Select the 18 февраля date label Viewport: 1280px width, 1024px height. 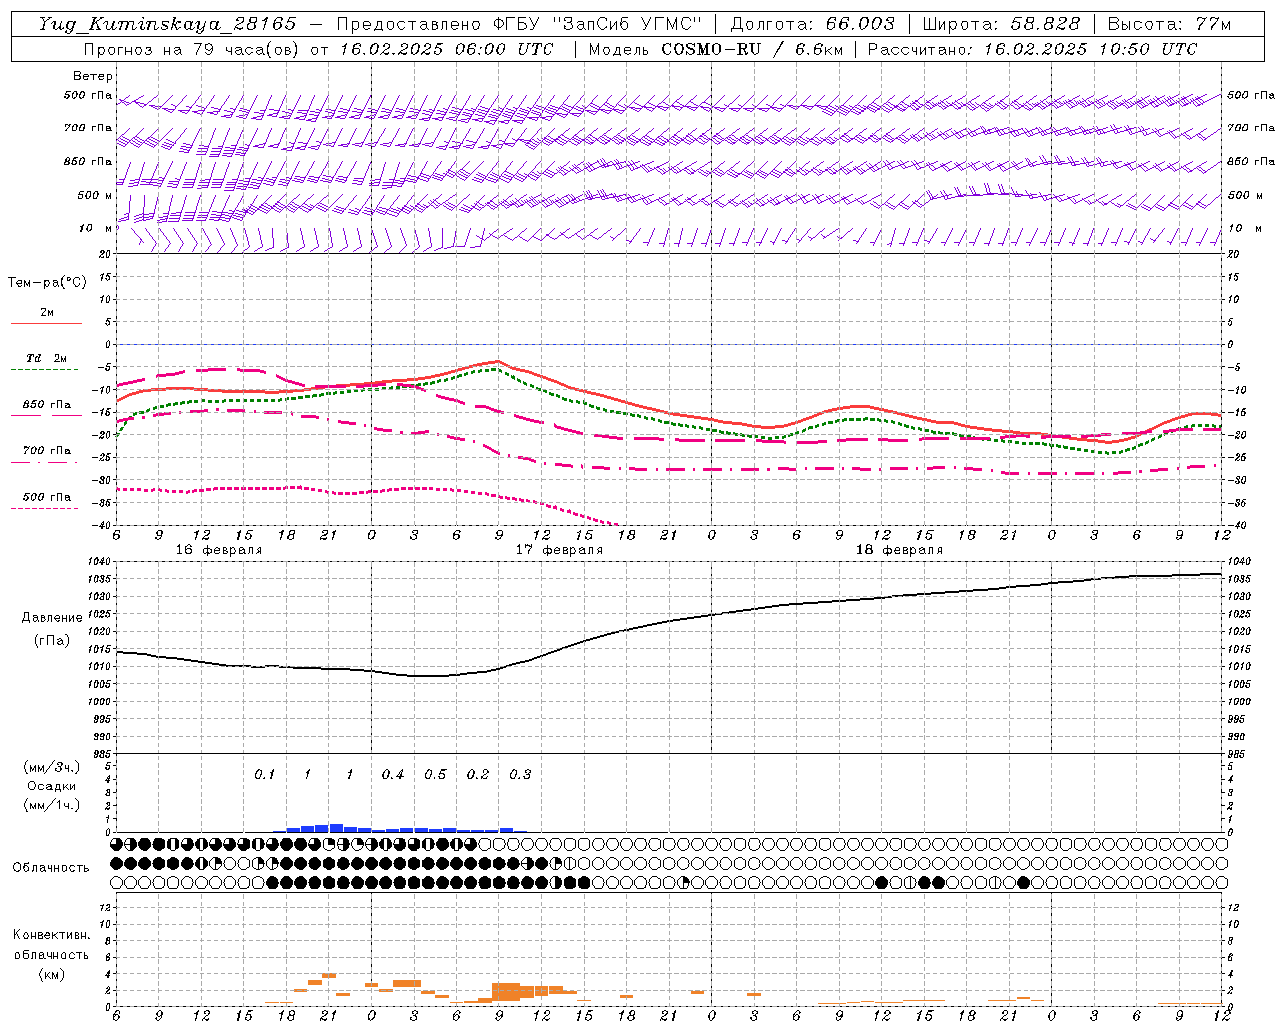[899, 550]
